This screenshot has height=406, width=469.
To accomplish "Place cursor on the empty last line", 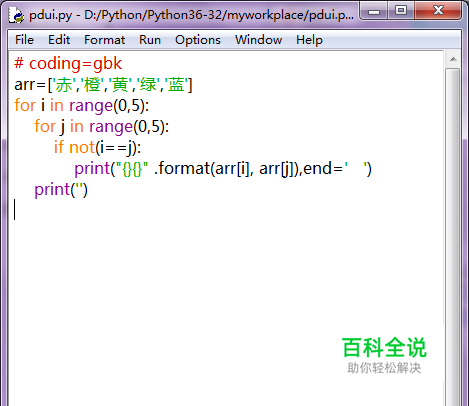I will pos(227,210).
